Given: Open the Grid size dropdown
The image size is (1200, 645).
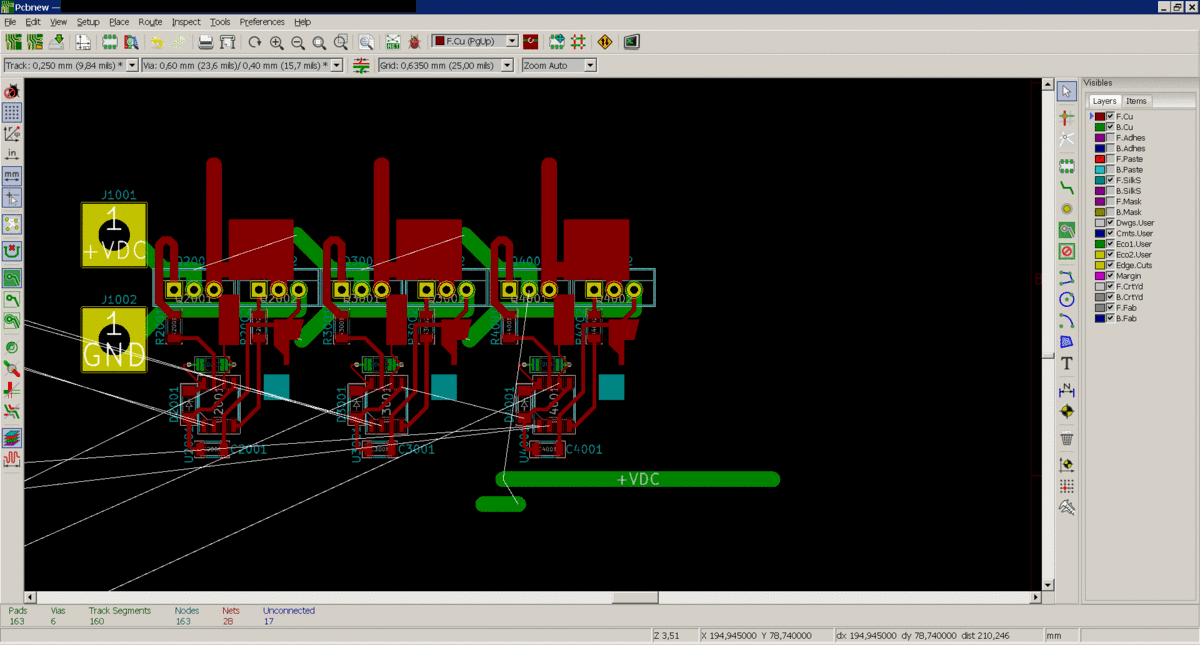Looking at the screenshot, I should click(x=506, y=65).
